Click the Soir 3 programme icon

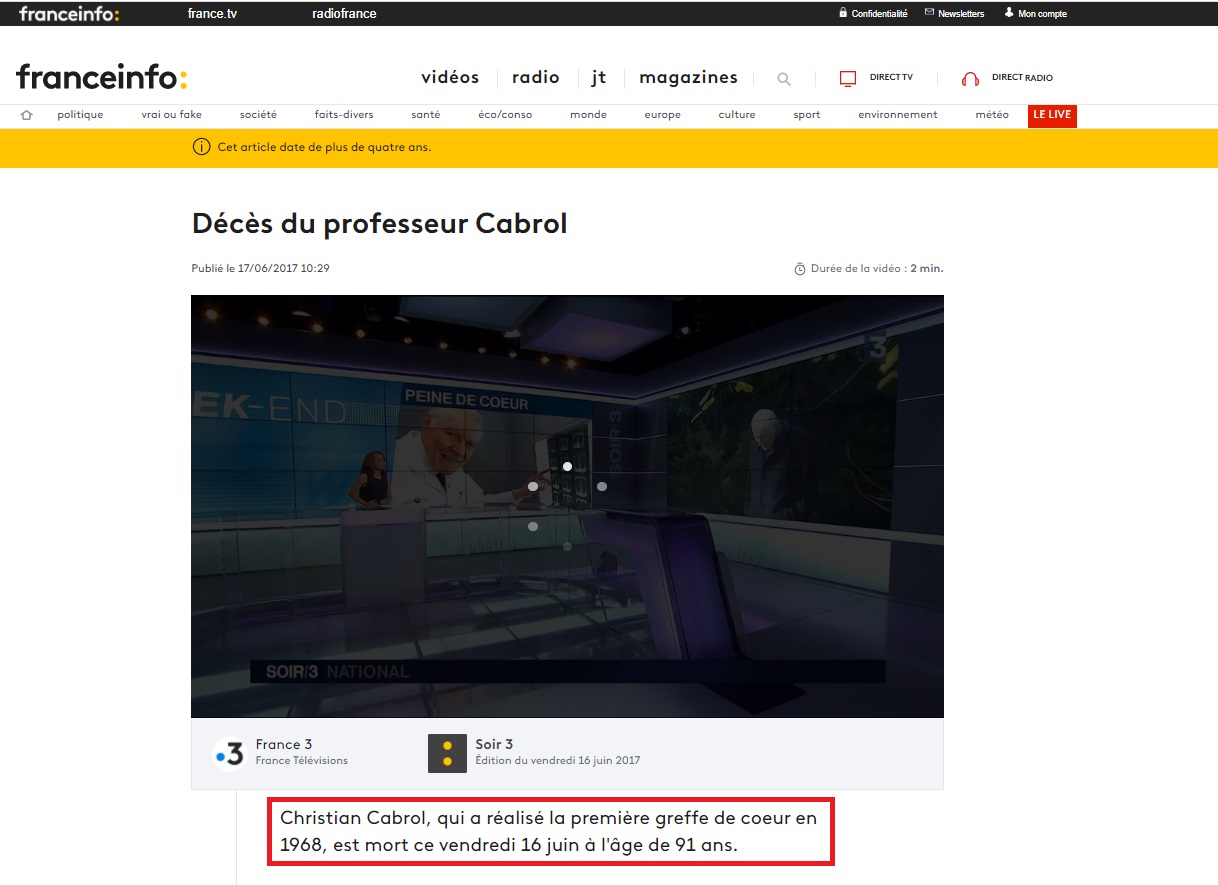[447, 753]
